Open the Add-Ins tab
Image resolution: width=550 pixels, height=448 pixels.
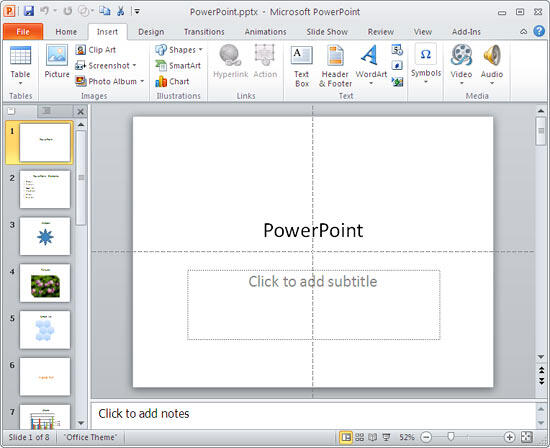[466, 32]
